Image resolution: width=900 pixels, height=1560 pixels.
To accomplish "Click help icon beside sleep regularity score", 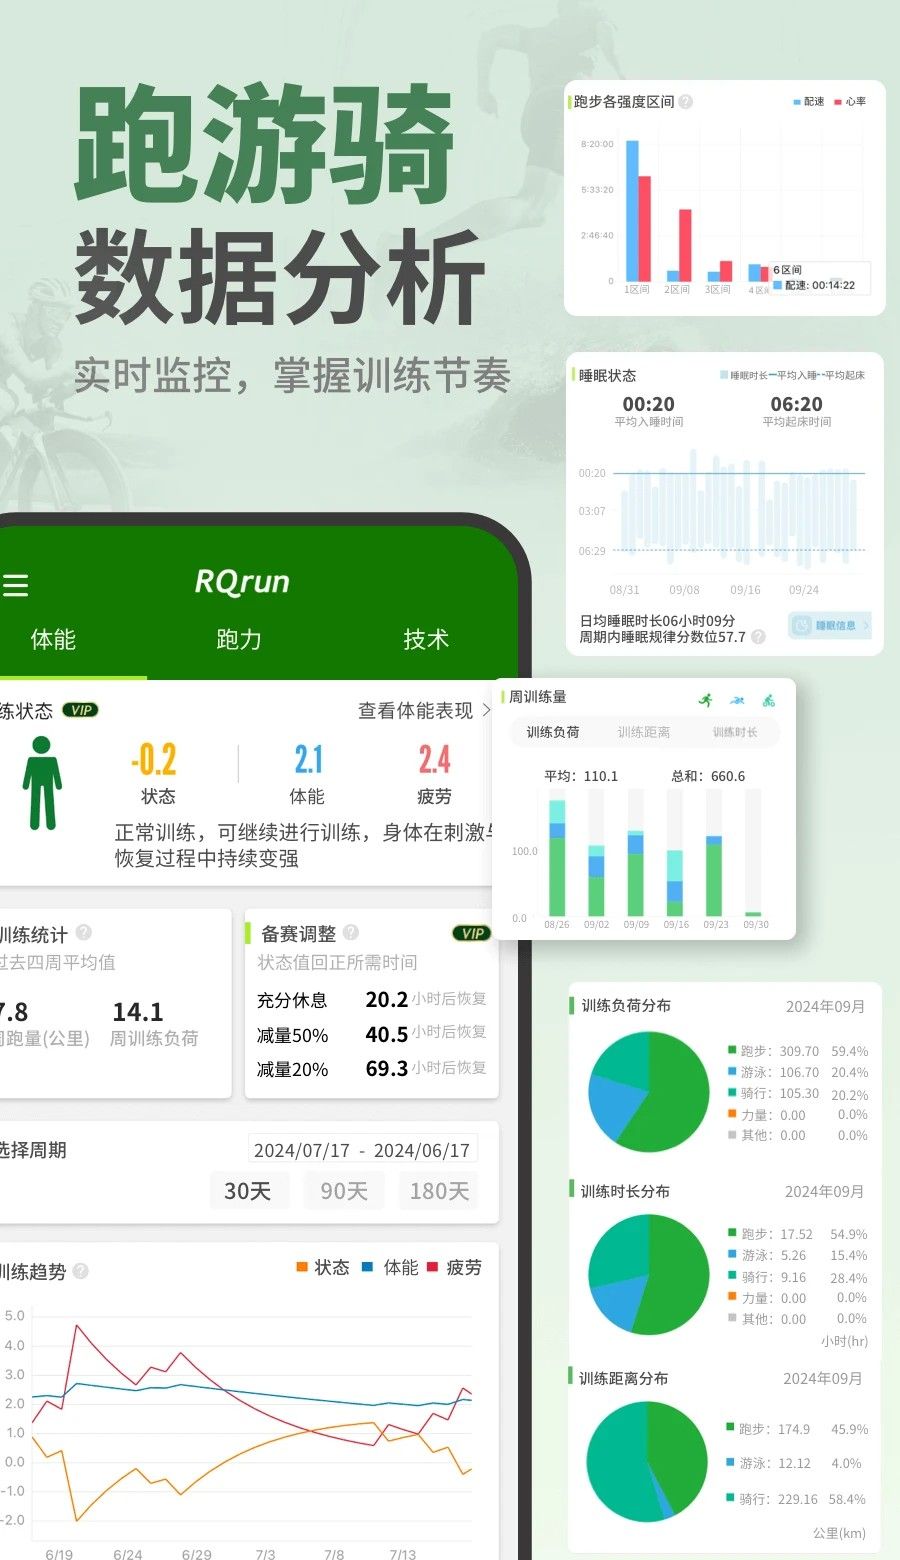I will coord(759,637).
